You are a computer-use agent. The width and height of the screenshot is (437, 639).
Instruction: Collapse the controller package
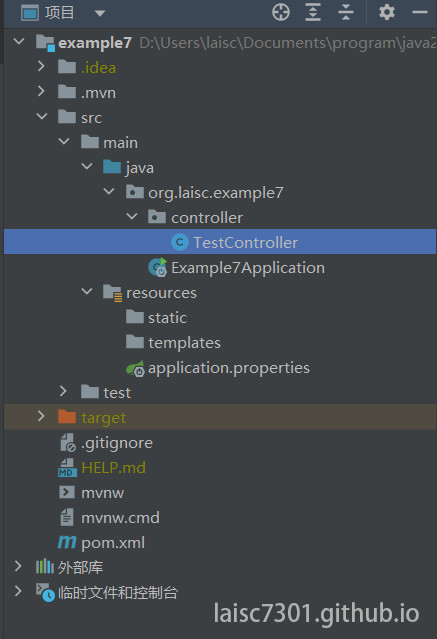(132, 216)
